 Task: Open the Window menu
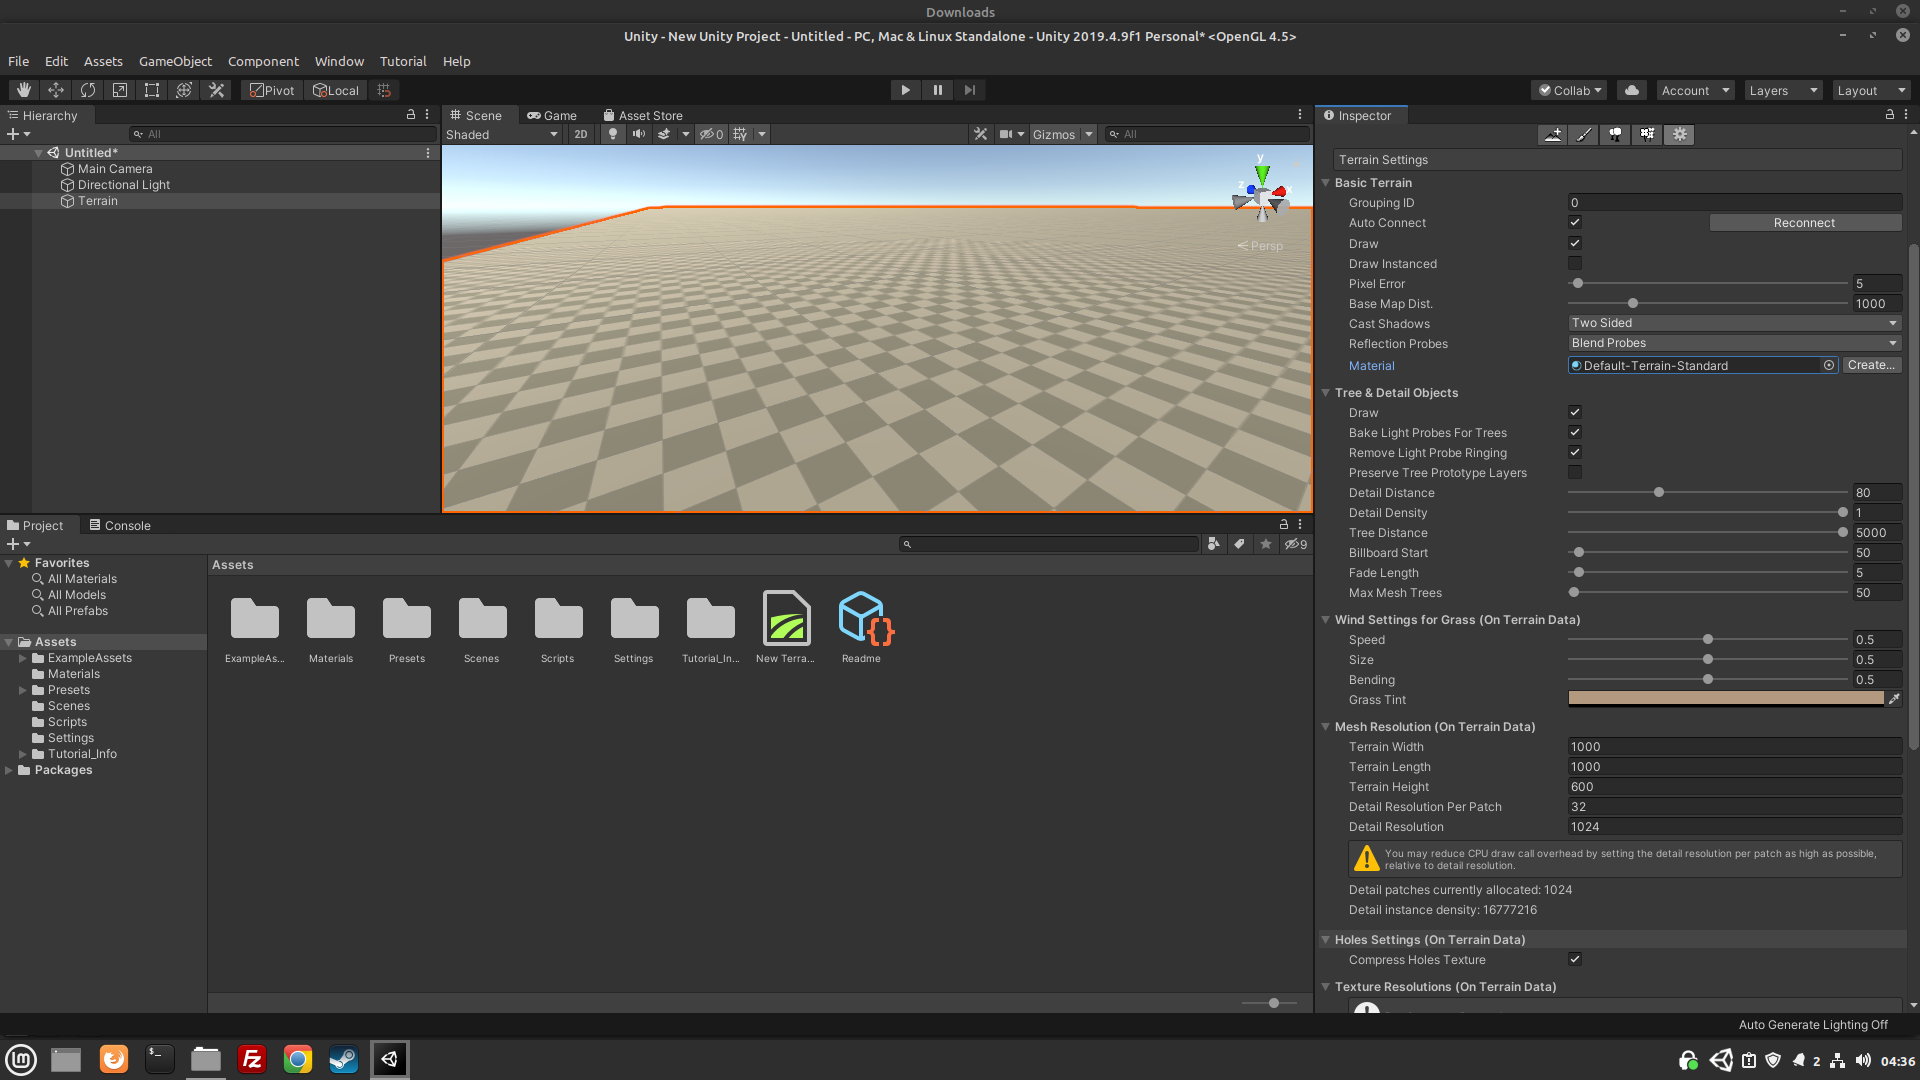point(339,61)
